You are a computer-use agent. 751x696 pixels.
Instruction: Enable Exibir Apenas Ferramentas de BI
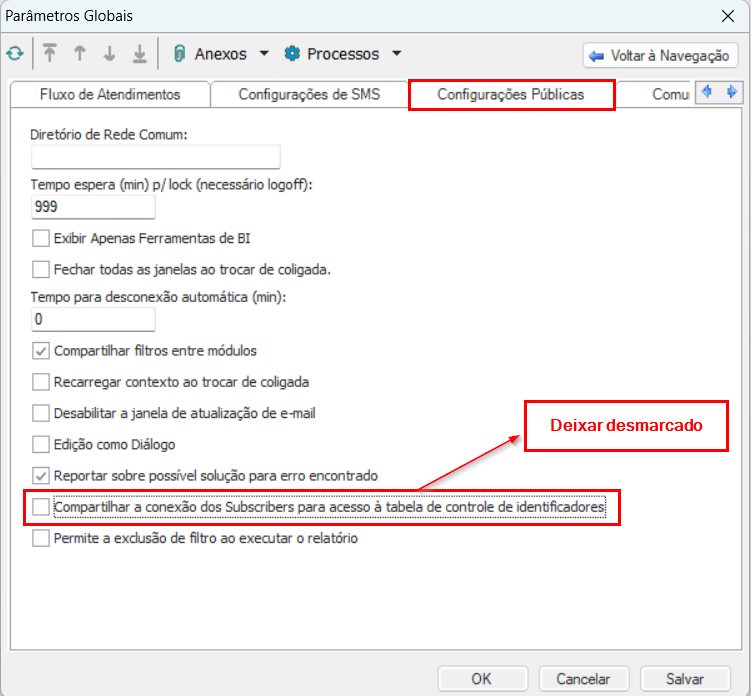[x=41, y=238]
